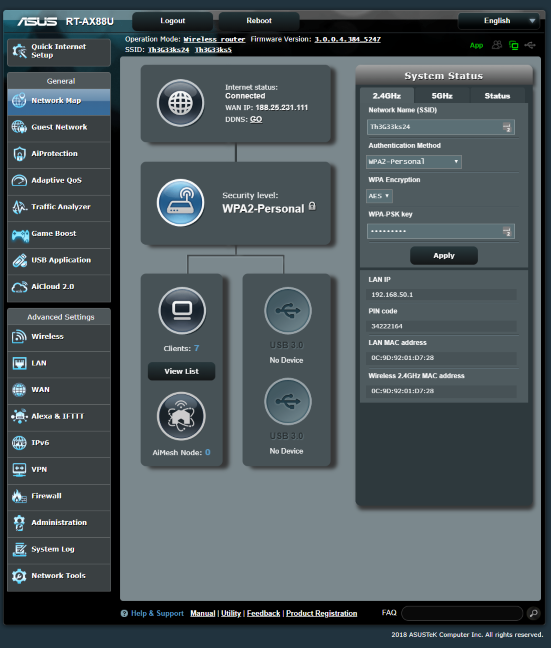Click the Network Name (SSID) input field
This screenshot has height=648, width=551.
click(441, 127)
